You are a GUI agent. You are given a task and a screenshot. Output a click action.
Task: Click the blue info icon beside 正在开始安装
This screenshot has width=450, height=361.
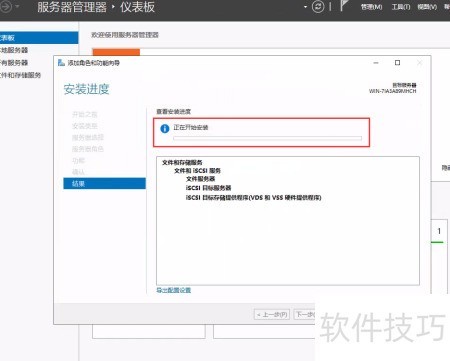coord(165,128)
